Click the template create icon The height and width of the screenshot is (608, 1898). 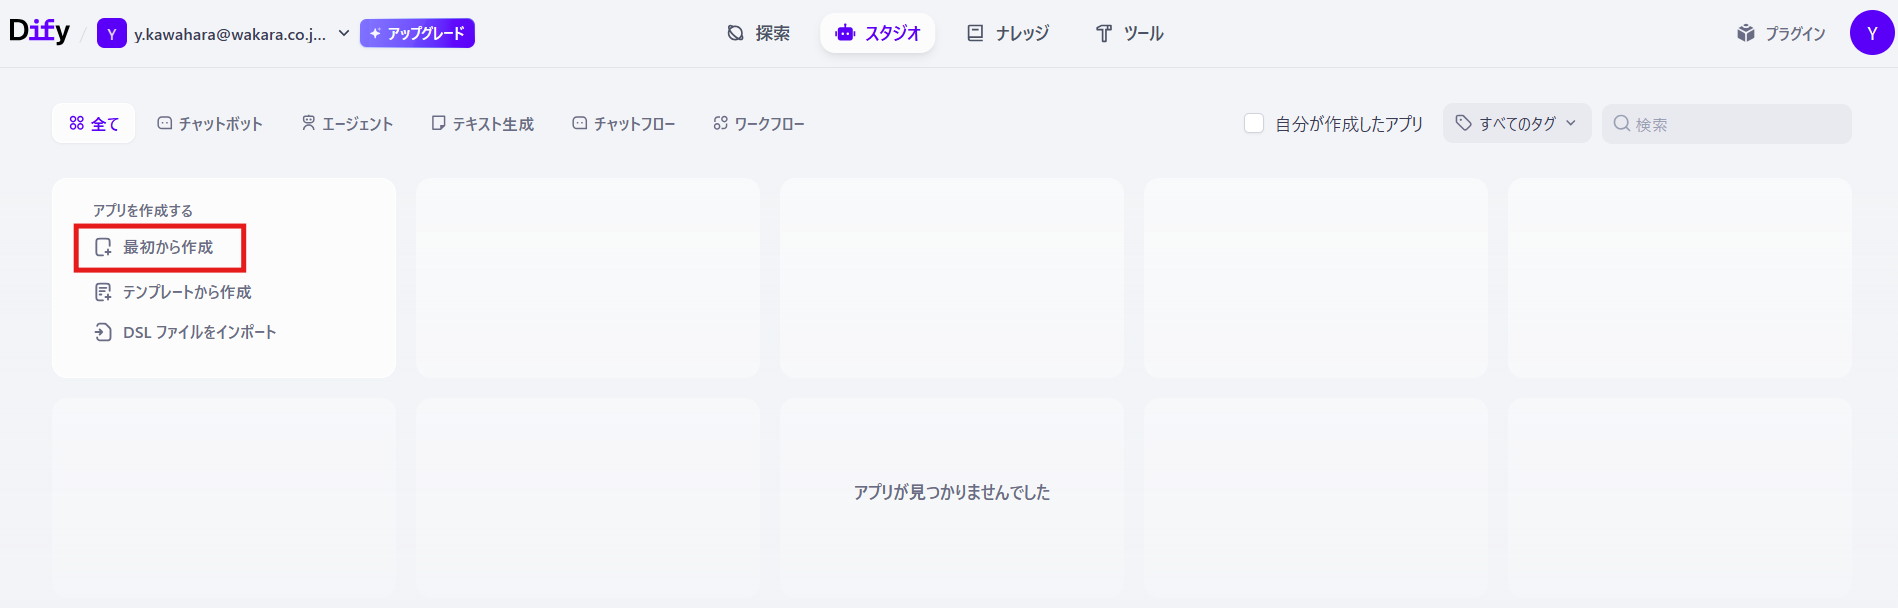103,292
